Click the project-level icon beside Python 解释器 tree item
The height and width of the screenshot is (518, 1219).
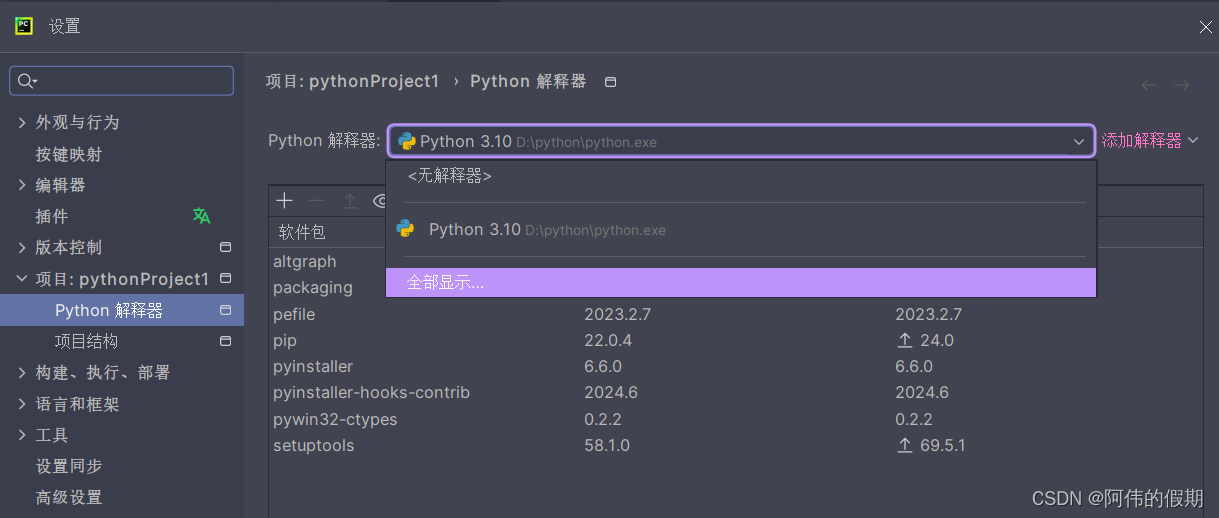[x=226, y=310]
